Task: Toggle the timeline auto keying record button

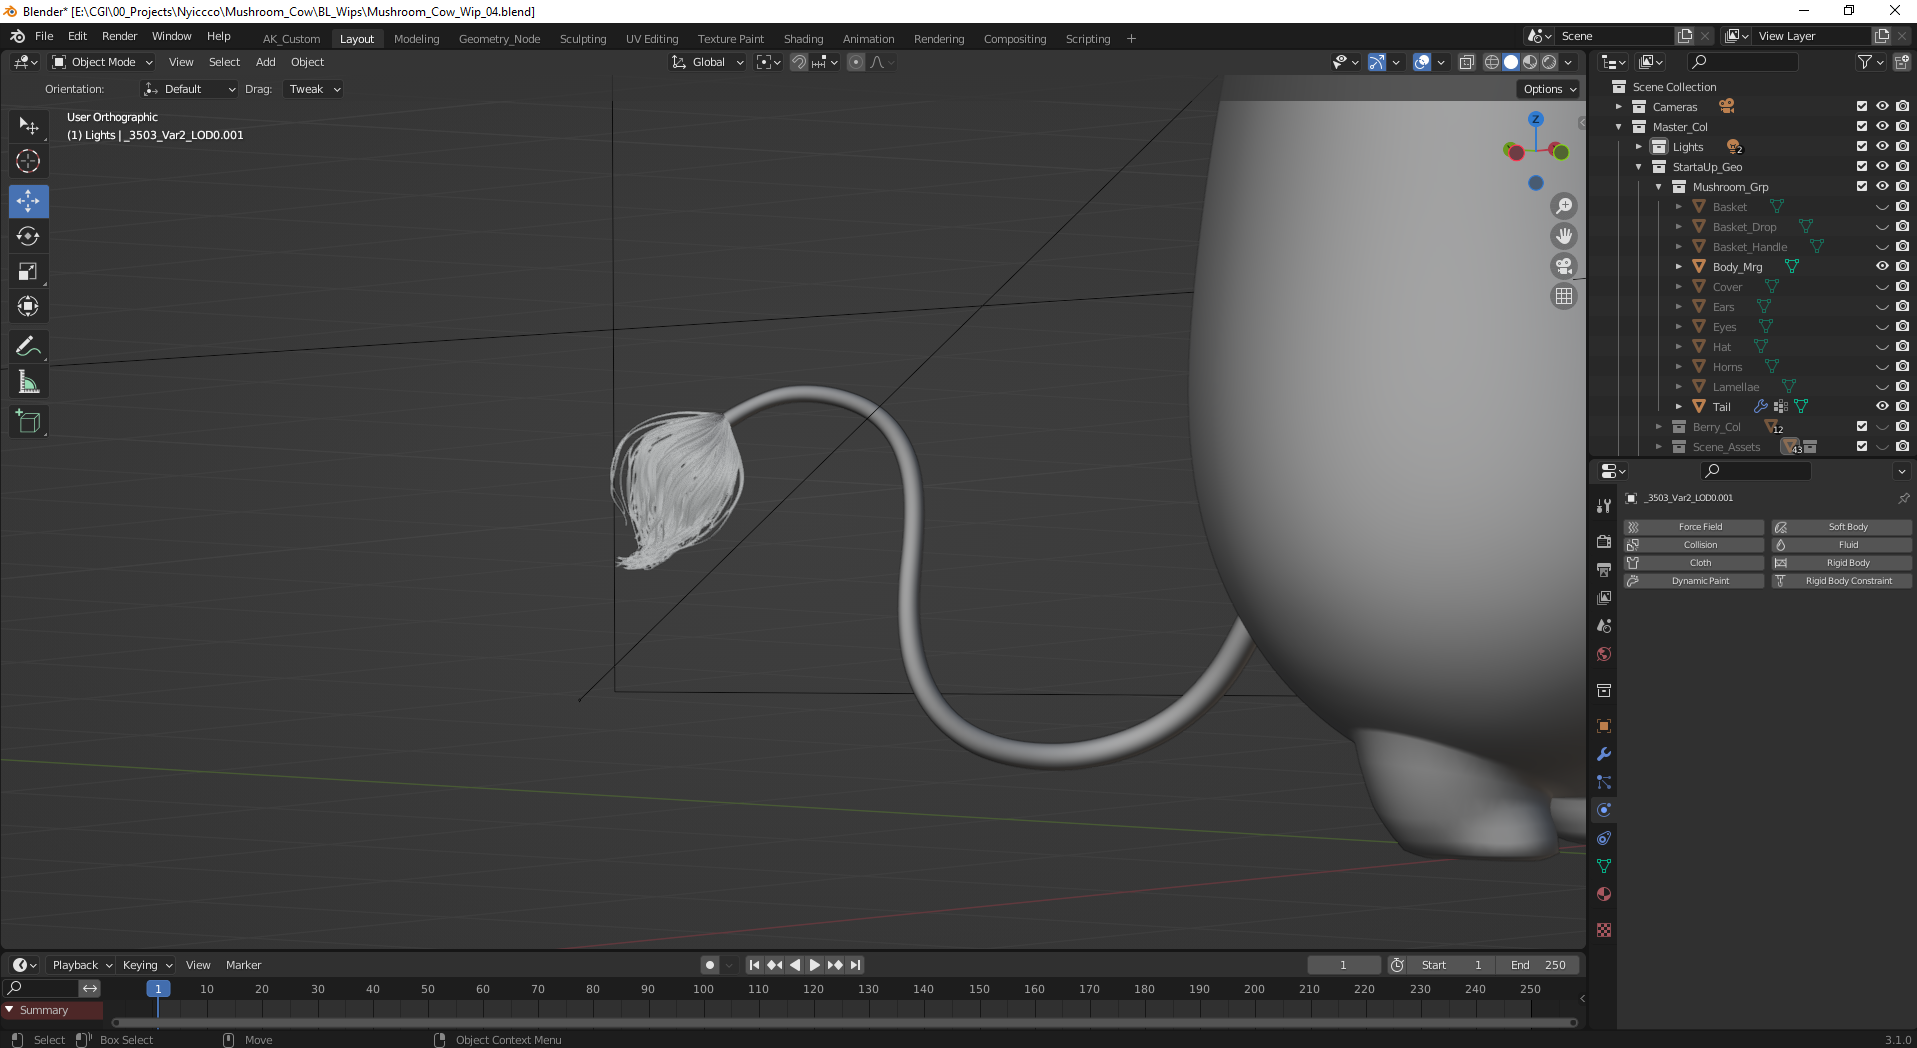Action: [x=710, y=965]
